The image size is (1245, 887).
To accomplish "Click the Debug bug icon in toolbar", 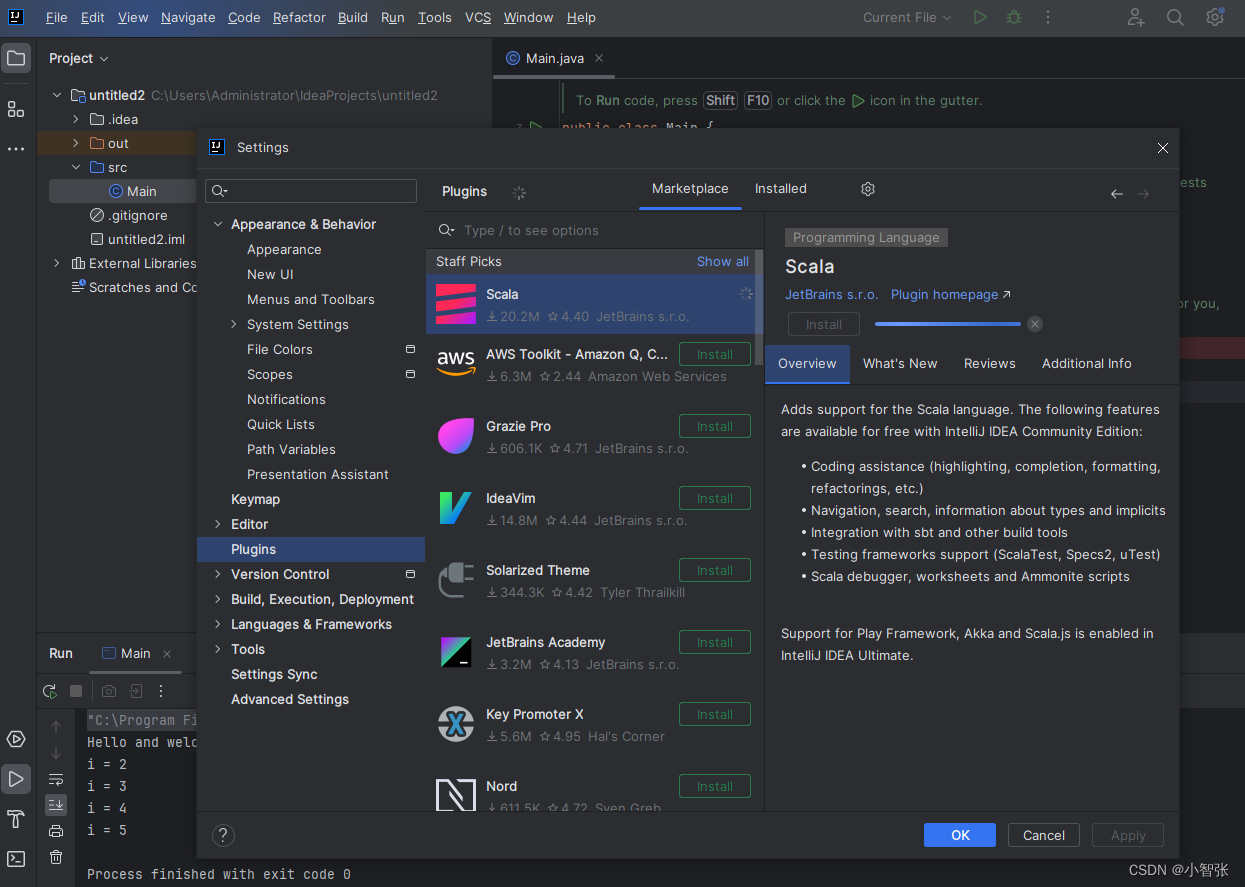I will coord(1014,17).
